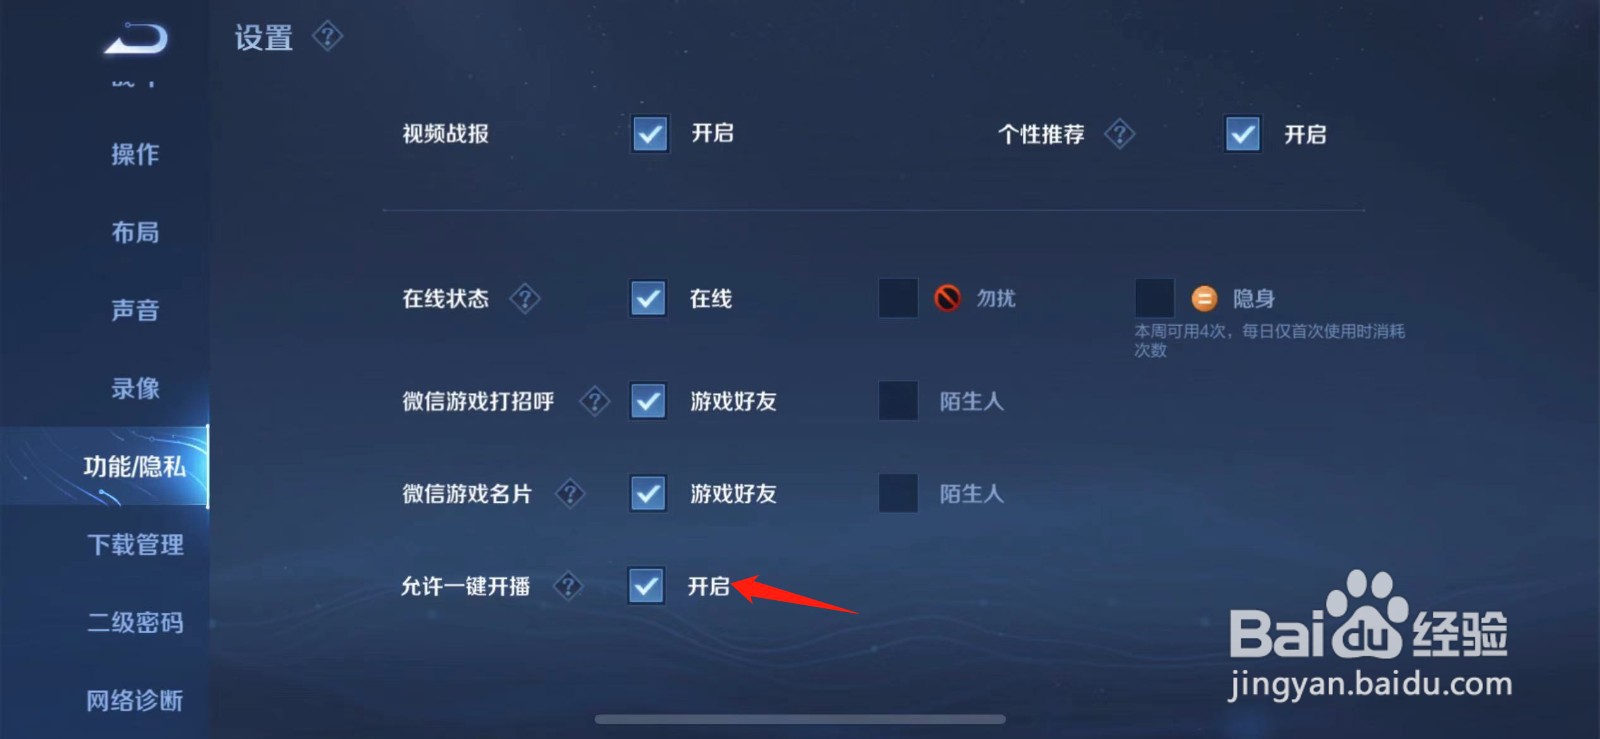
Task: Click the orange 隐身 invisible icon
Action: click(1204, 298)
